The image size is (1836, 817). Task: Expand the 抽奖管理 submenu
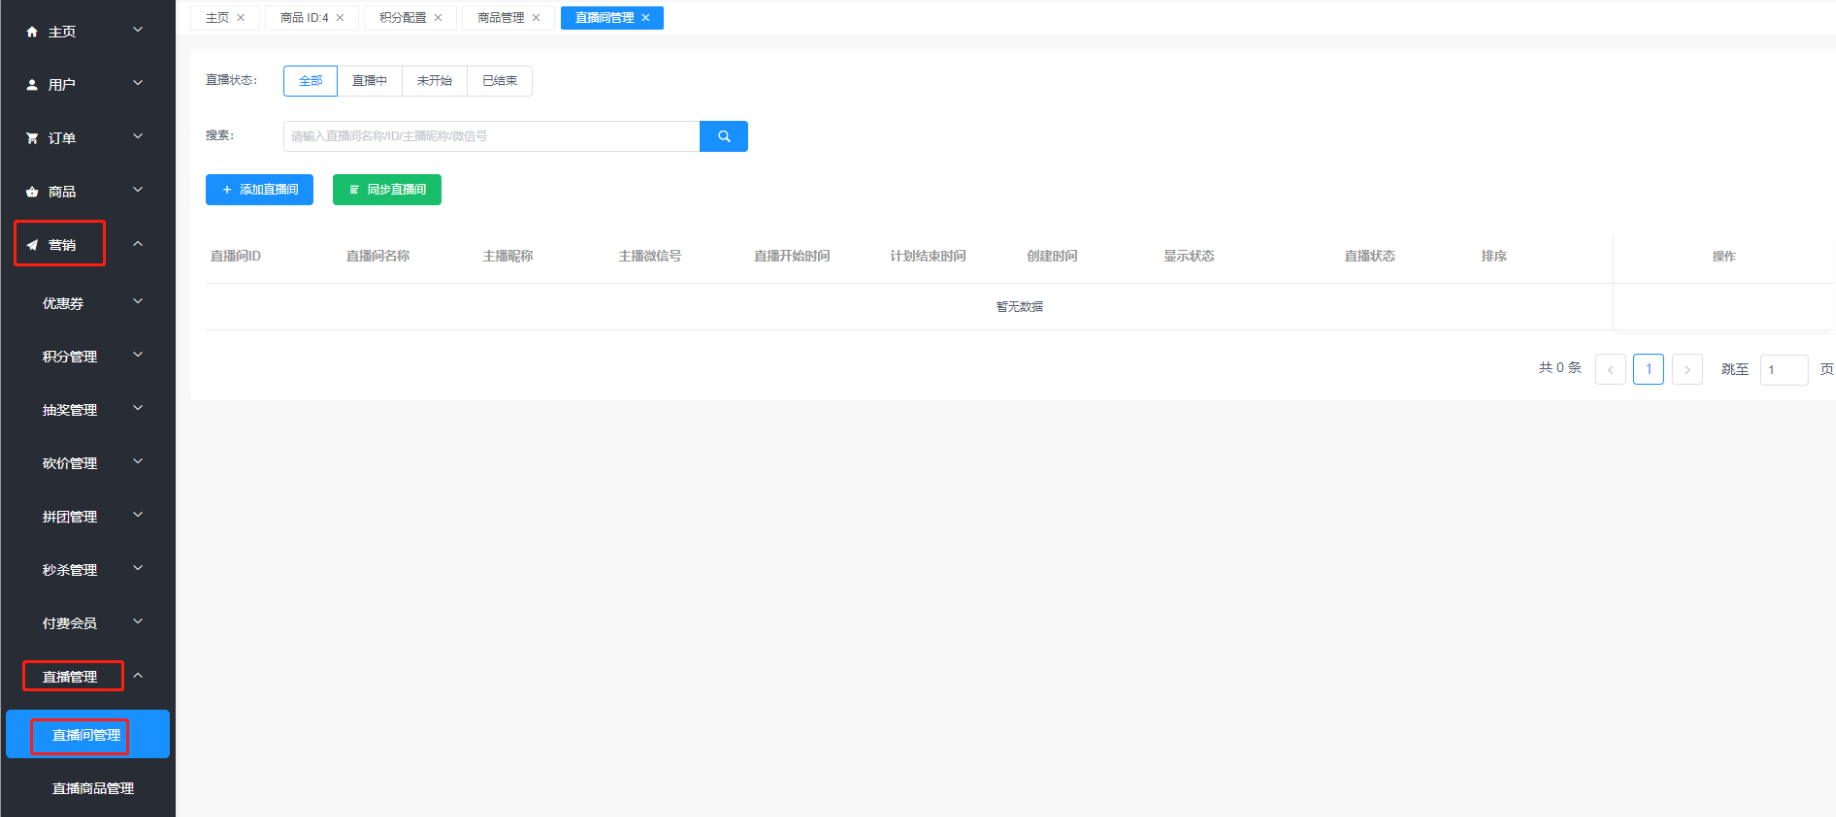[138, 409]
